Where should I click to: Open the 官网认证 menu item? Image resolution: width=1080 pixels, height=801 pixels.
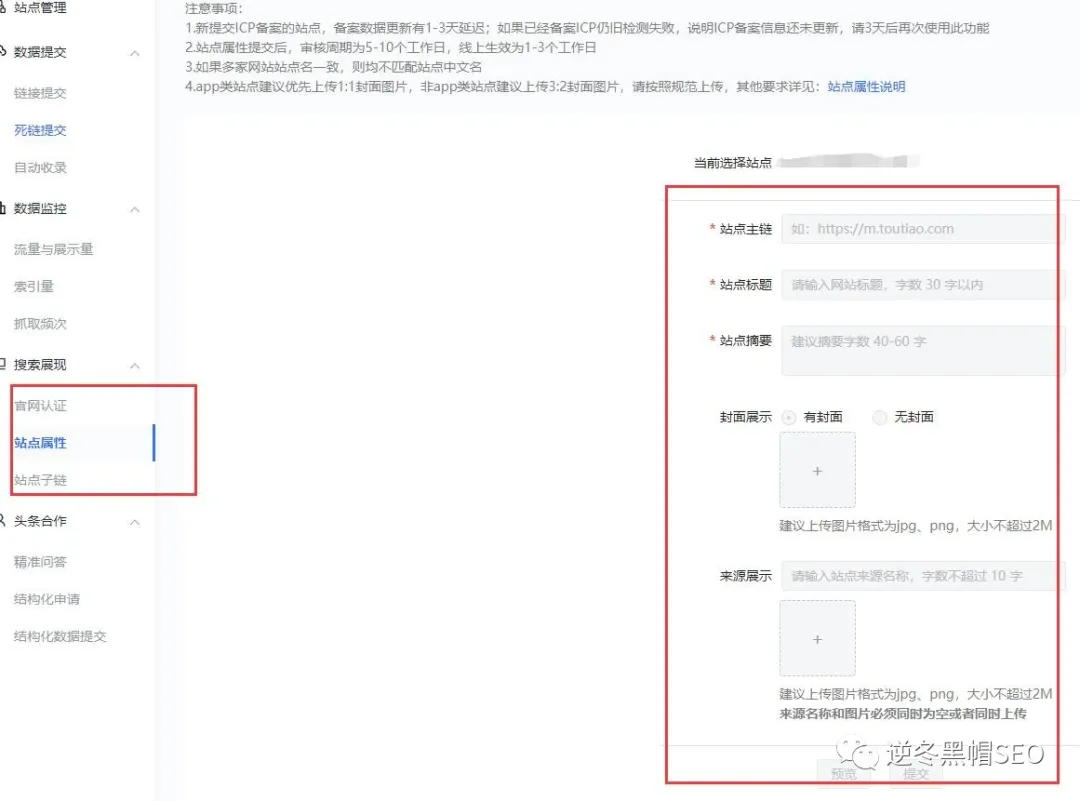40,405
